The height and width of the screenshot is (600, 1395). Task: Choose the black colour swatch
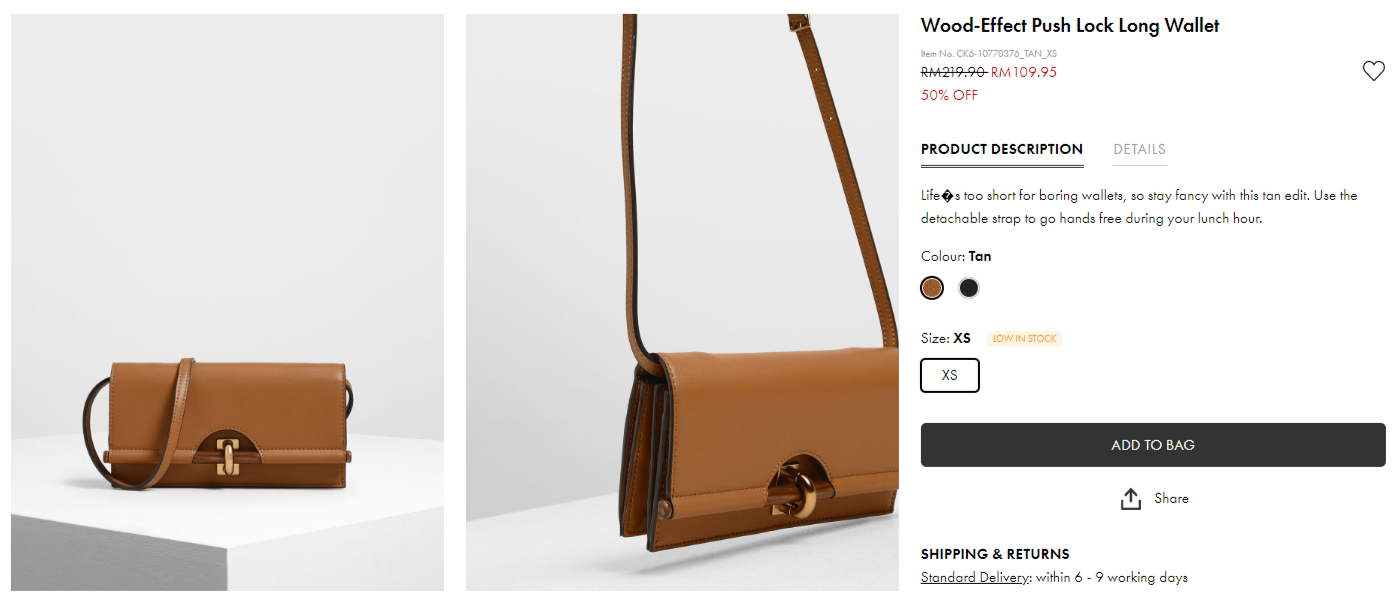(968, 288)
